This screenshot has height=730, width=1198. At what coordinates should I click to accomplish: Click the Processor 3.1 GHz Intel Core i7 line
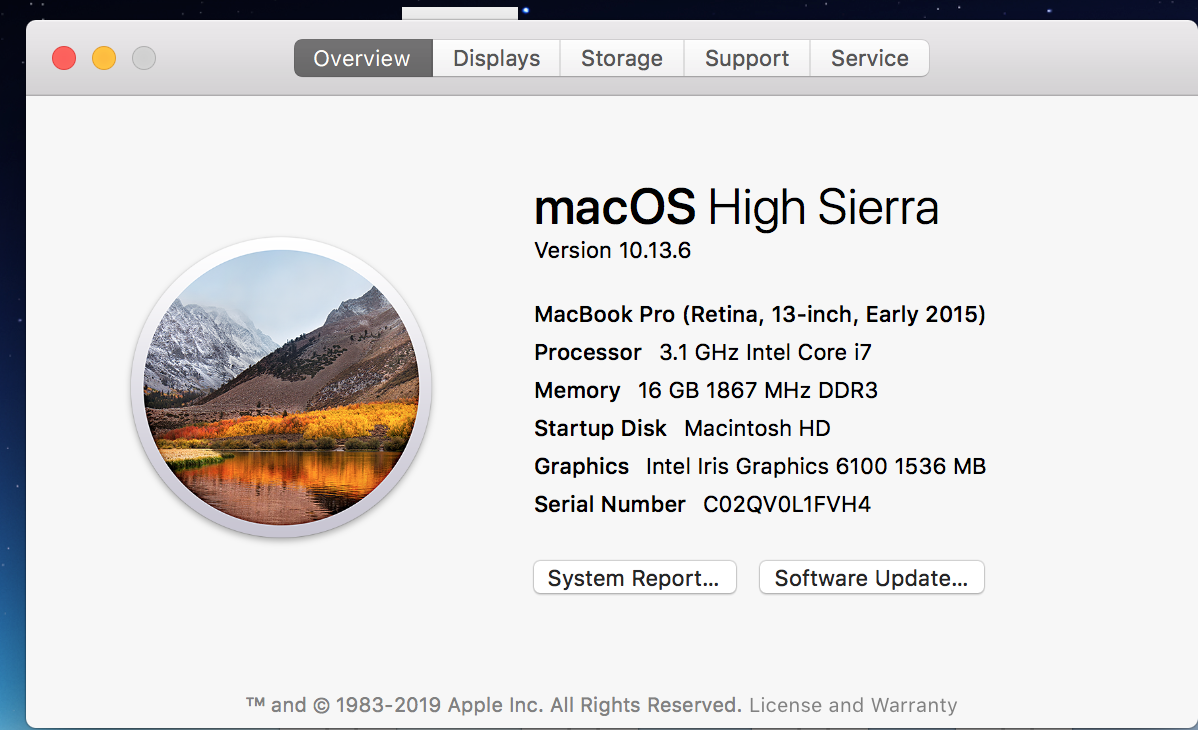tap(703, 352)
